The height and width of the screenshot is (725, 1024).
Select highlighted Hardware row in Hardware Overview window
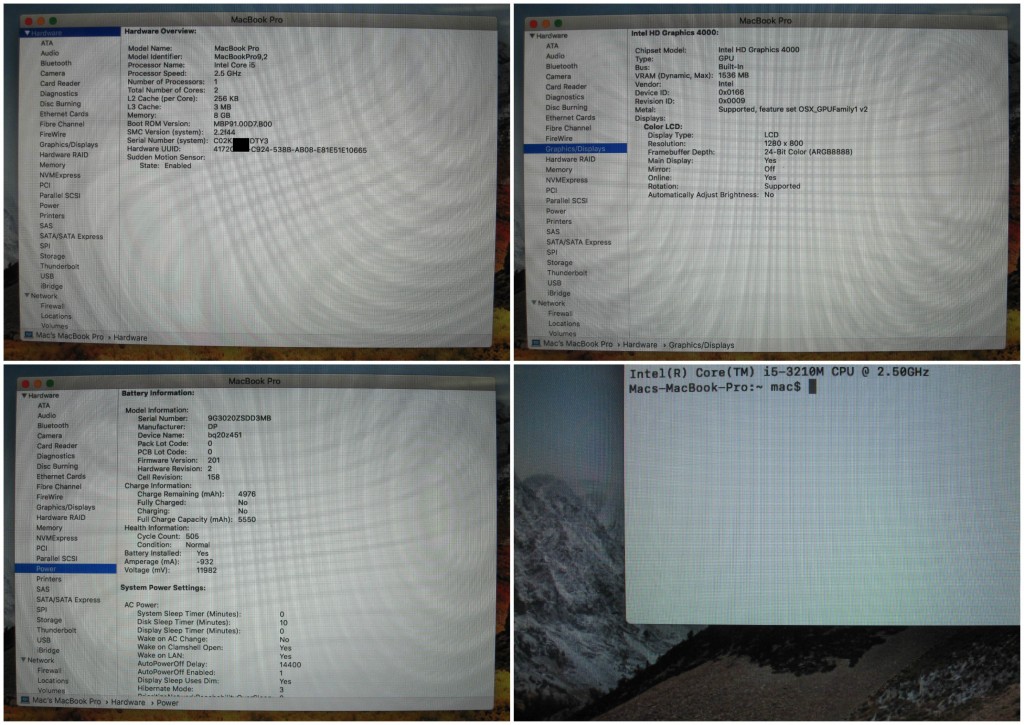pyautogui.click(x=70, y=33)
